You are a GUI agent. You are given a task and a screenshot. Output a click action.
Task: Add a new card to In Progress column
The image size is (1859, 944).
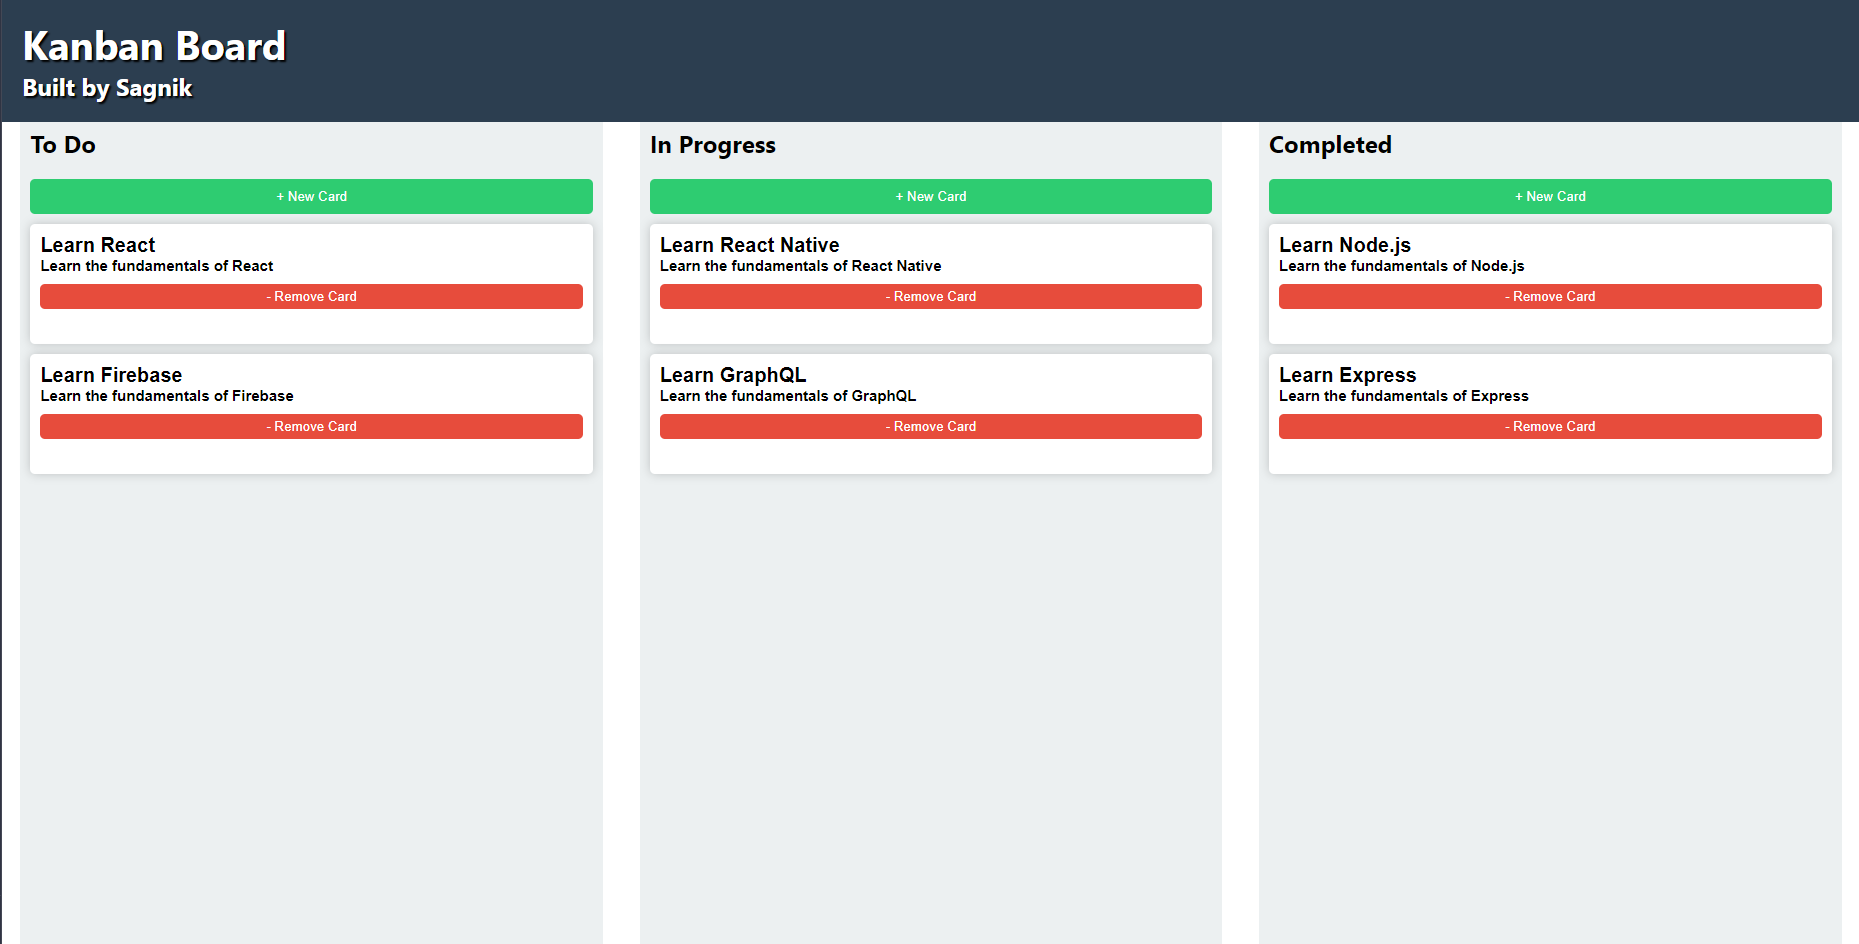[x=930, y=196]
